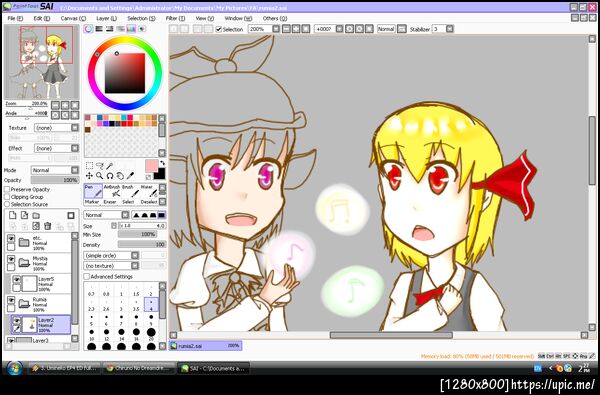Activate the Move tool
Viewport: 600px width, 395px height.
(89, 176)
